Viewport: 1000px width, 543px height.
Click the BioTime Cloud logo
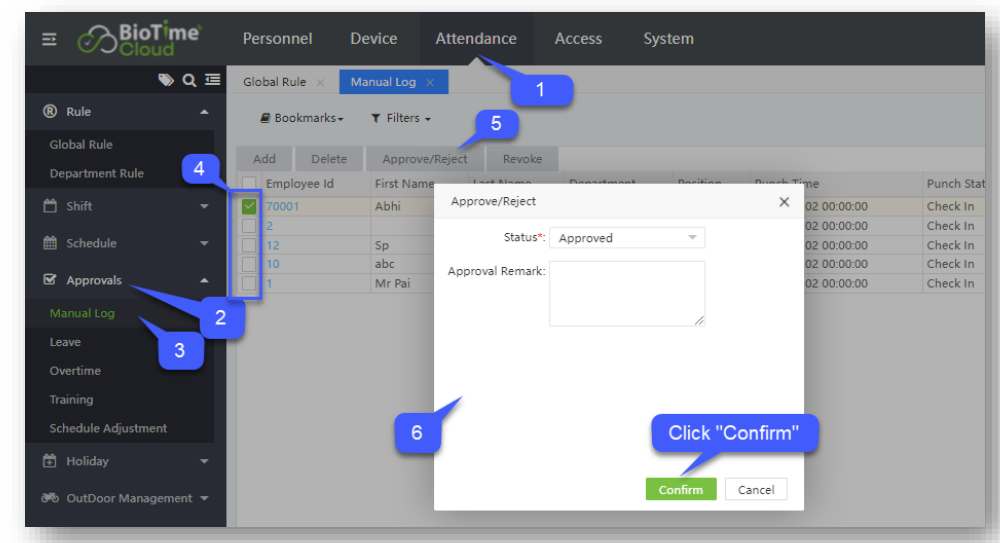point(138,40)
